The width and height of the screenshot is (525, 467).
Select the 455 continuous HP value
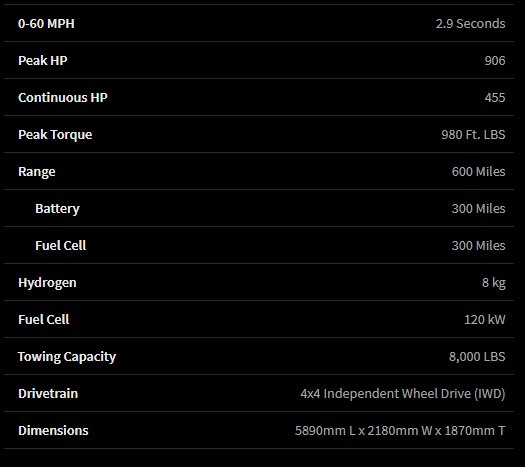click(x=495, y=98)
